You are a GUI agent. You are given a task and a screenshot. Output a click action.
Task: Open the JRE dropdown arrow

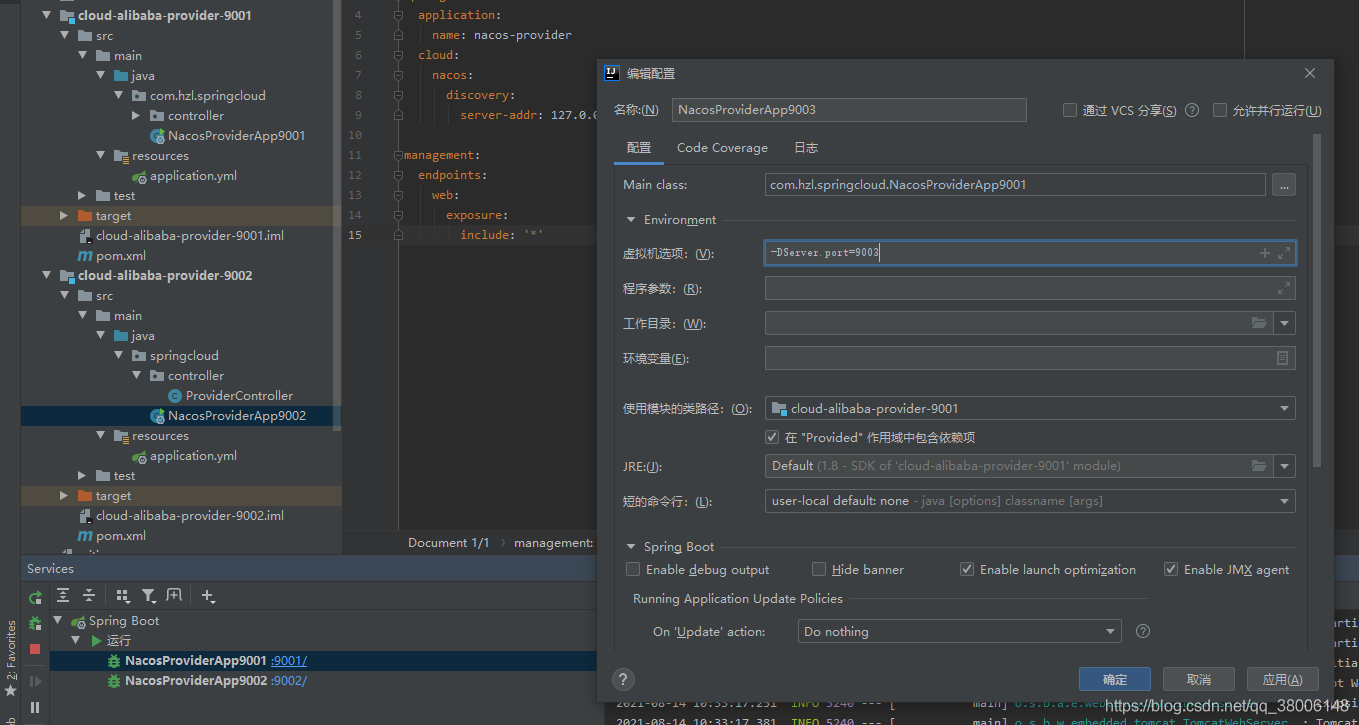tap(1284, 466)
